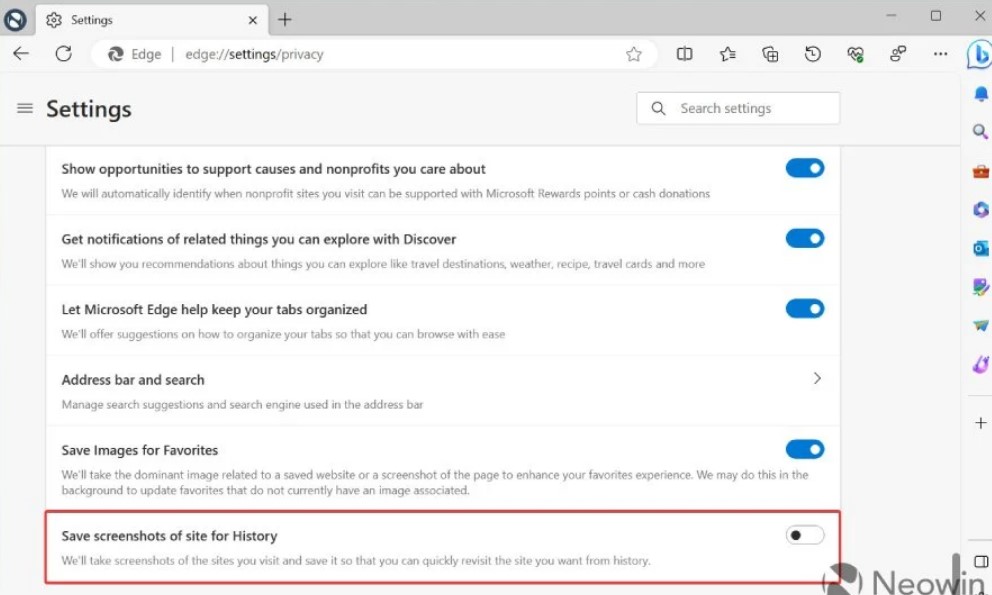The height and width of the screenshot is (595, 992).
Task: Open sidebar search magnifier
Action: [981, 132]
